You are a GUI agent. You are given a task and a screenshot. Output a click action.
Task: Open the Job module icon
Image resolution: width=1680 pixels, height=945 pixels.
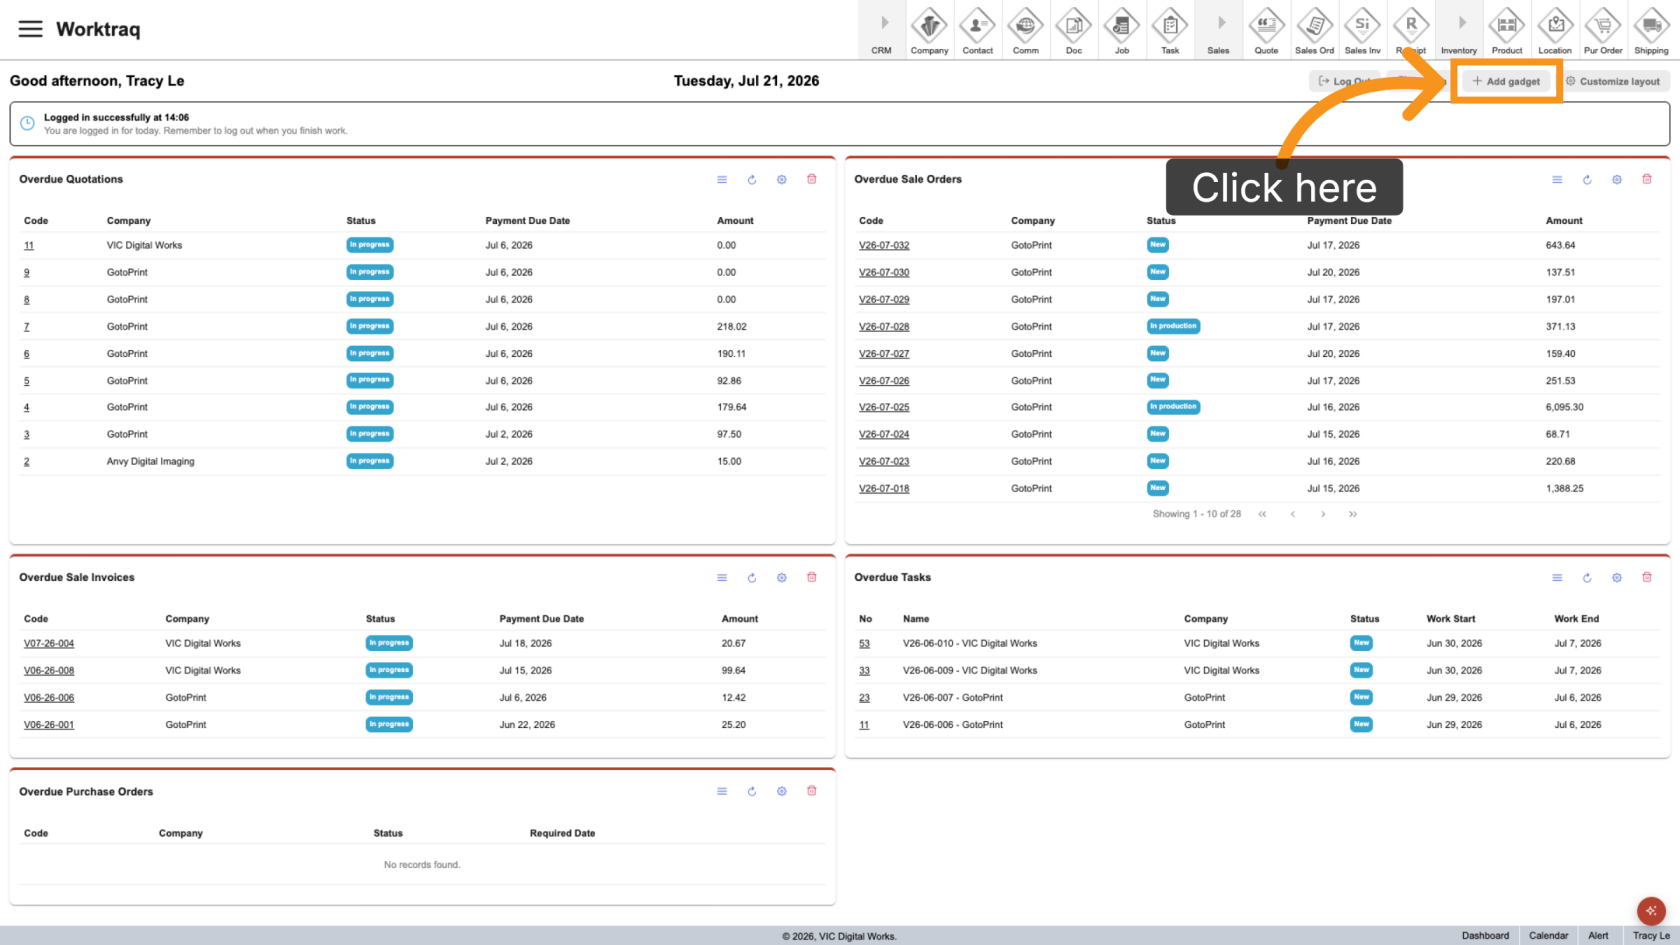[x=1122, y=30]
